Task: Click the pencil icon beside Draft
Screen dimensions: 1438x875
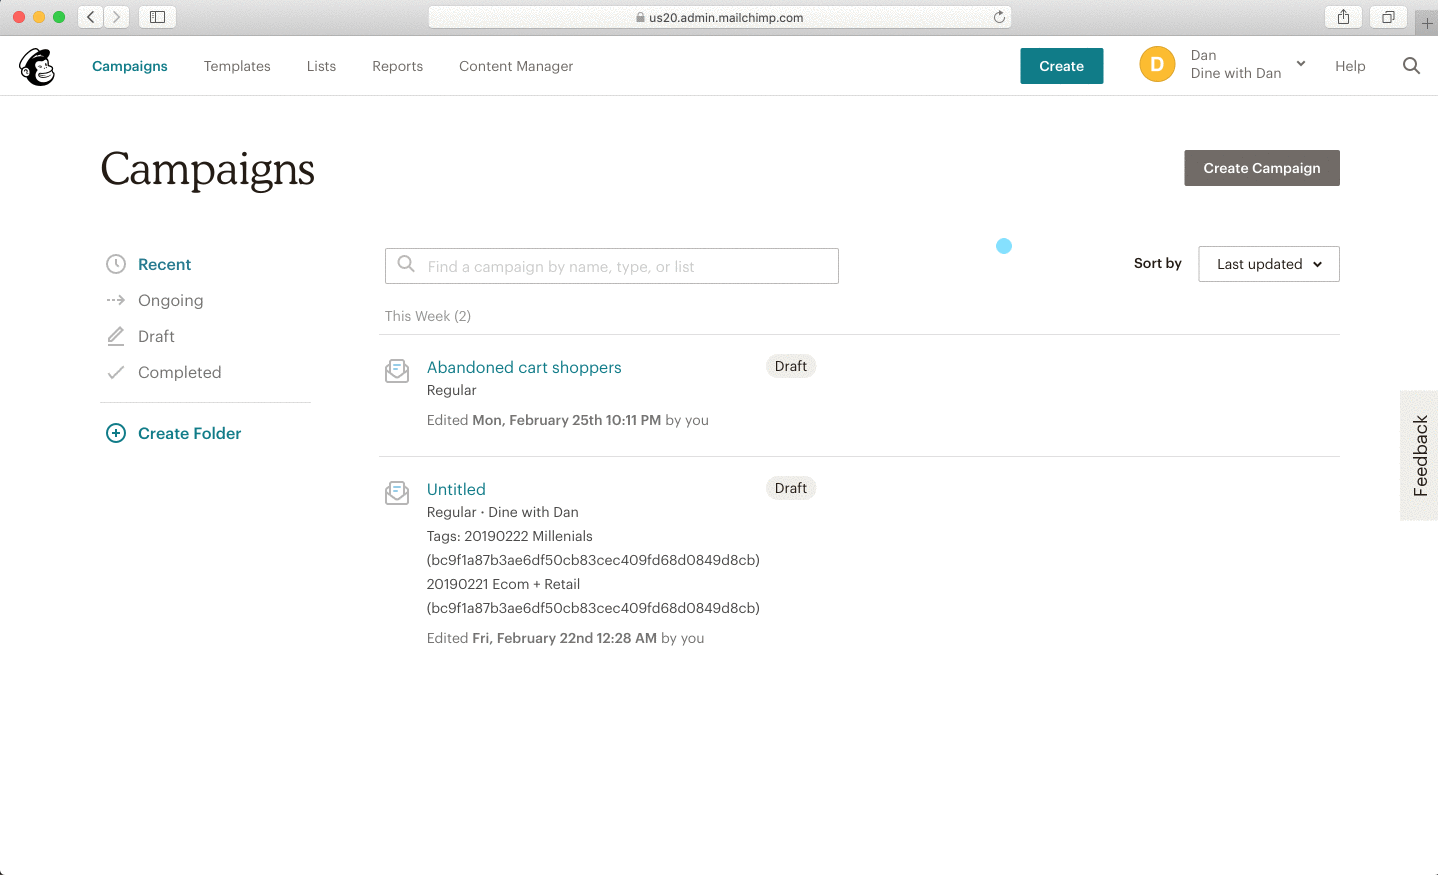Action: (x=116, y=336)
